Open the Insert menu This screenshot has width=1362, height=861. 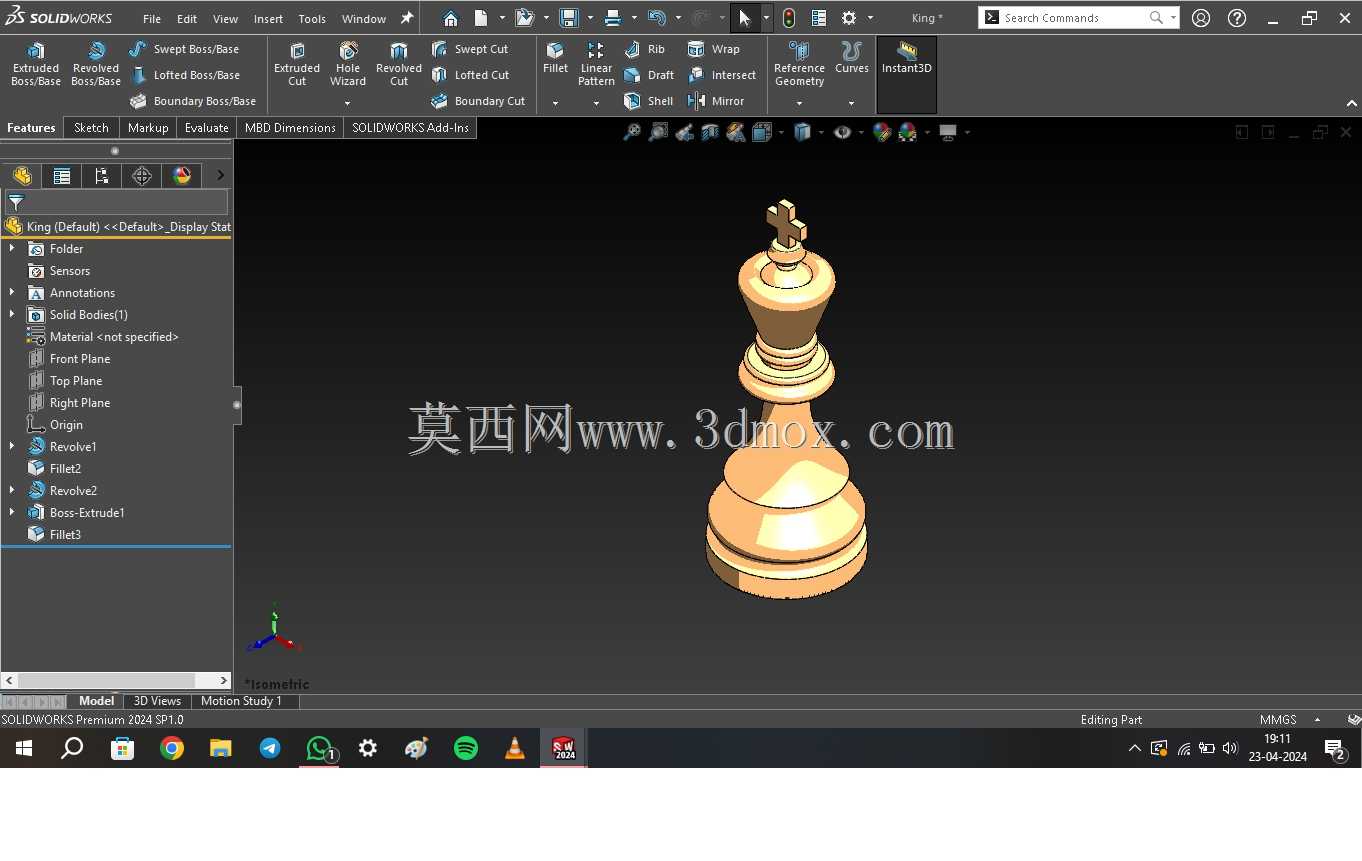268,19
